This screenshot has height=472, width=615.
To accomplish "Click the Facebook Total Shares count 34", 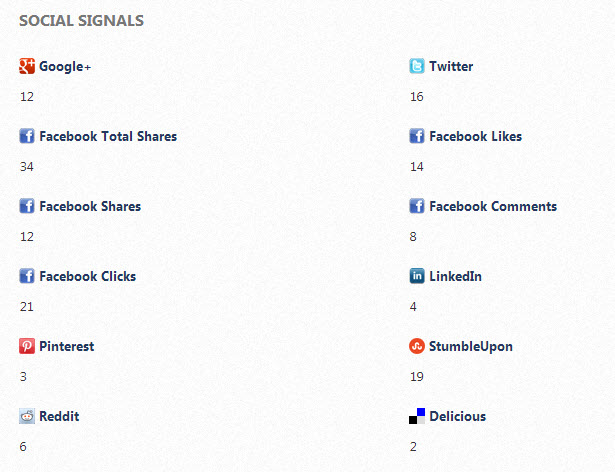I will pyautogui.click(x=27, y=166).
